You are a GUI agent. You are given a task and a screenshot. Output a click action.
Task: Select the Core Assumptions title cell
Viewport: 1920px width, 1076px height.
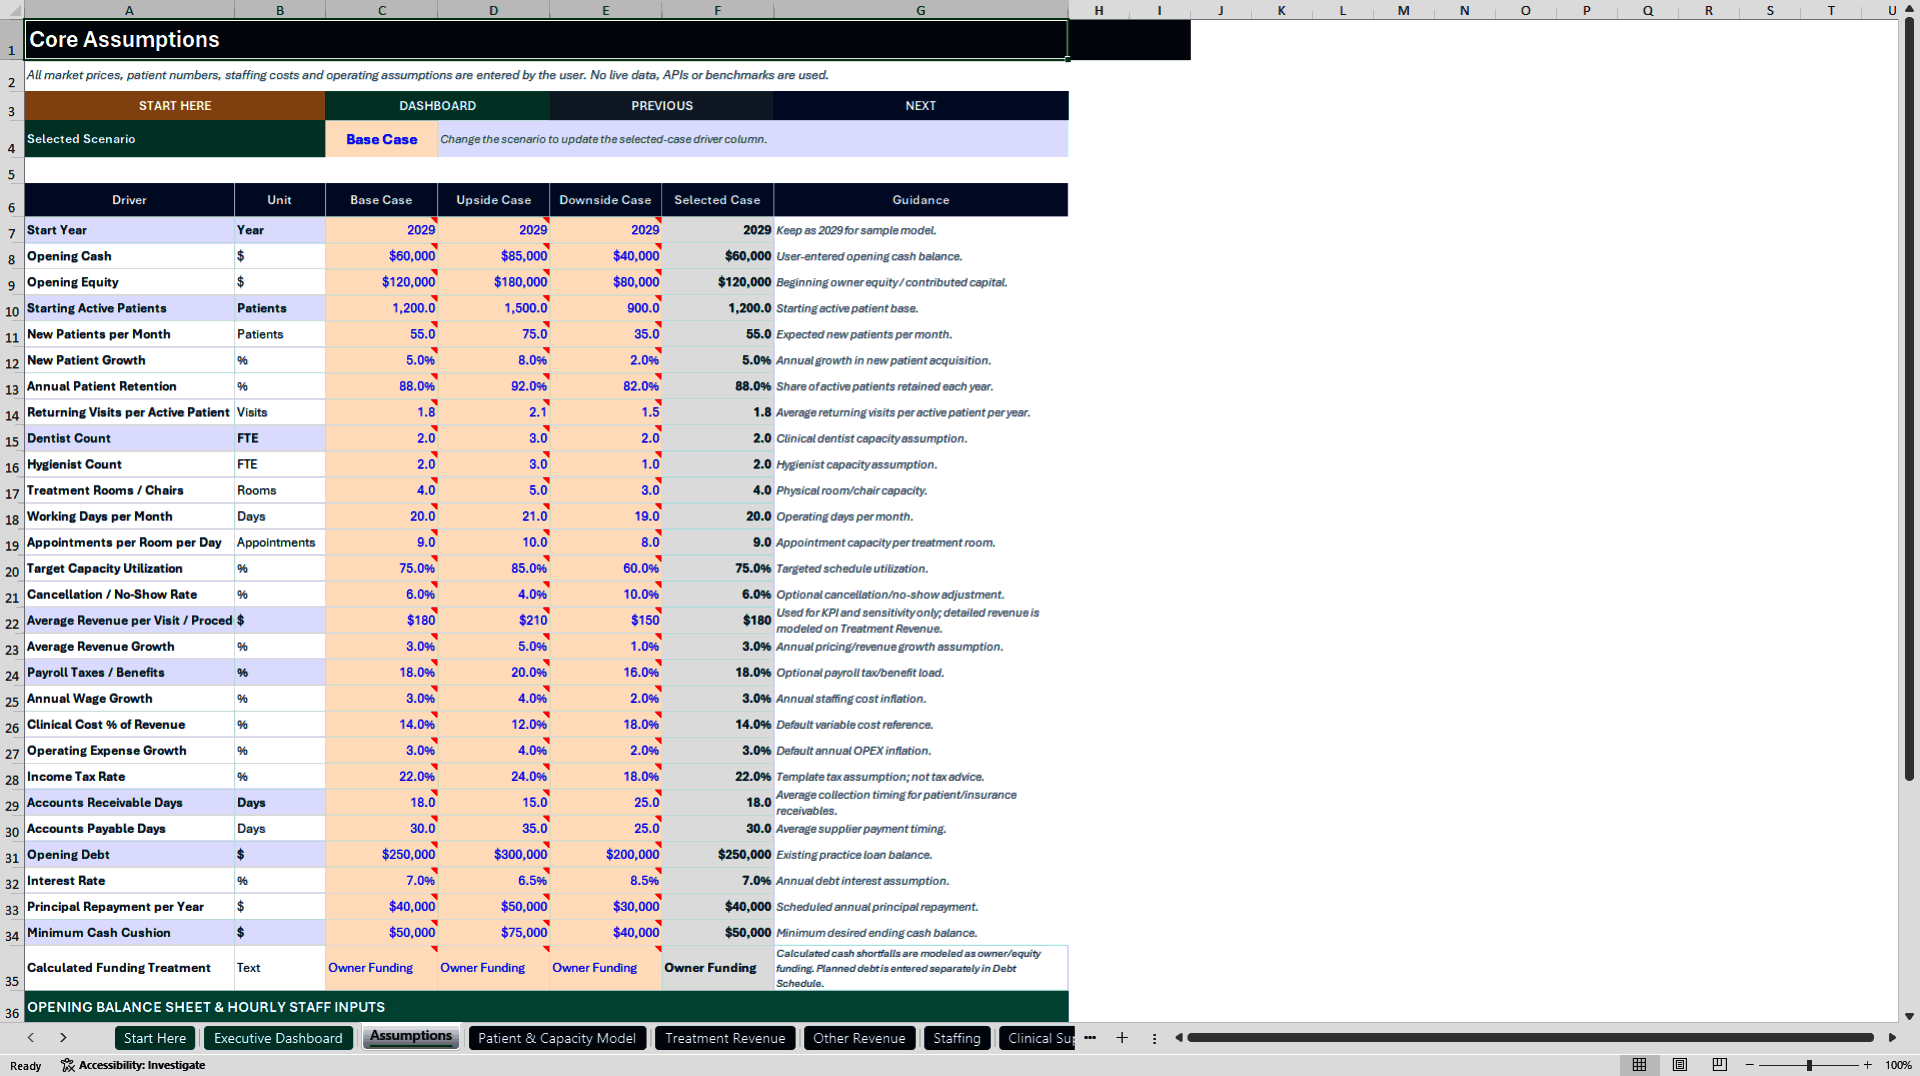click(x=546, y=40)
